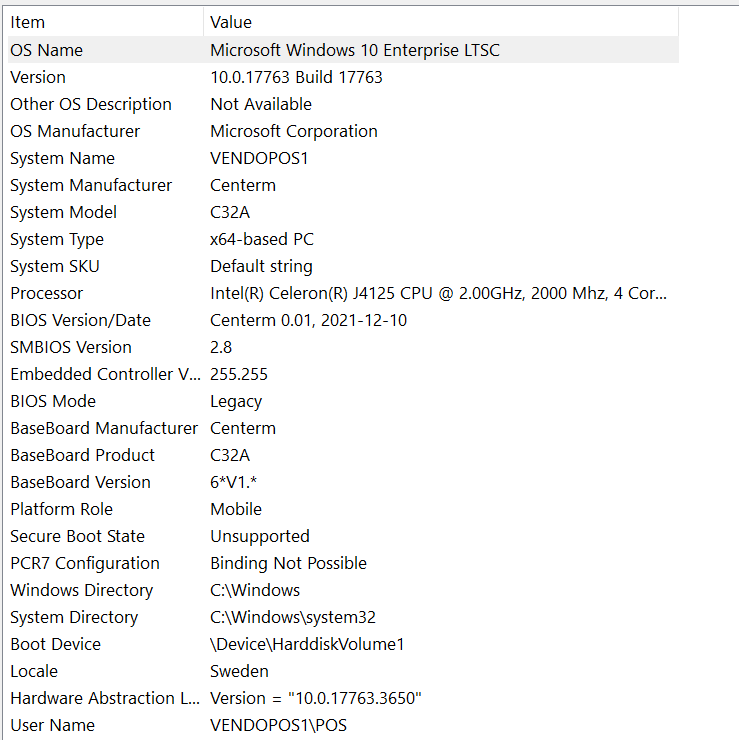Image resolution: width=739 pixels, height=740 pixels.
Task: Click the Other OS Description row
Action: click(91, 104)
